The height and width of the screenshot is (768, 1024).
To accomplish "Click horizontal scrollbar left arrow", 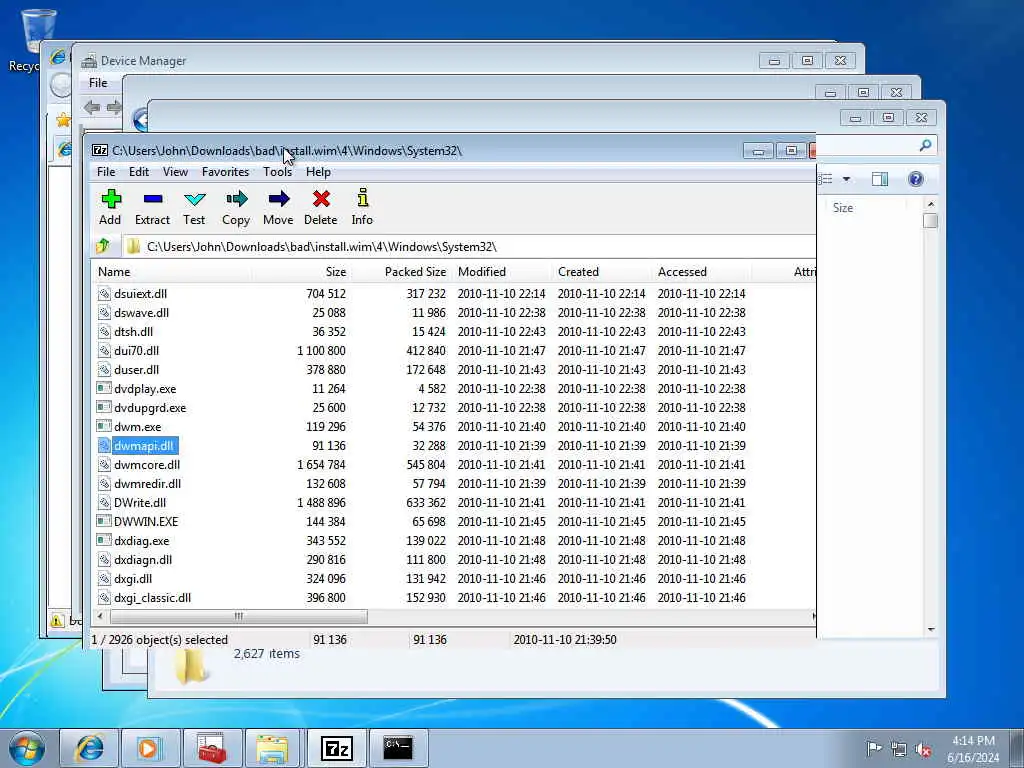I will tap(100, 616).
